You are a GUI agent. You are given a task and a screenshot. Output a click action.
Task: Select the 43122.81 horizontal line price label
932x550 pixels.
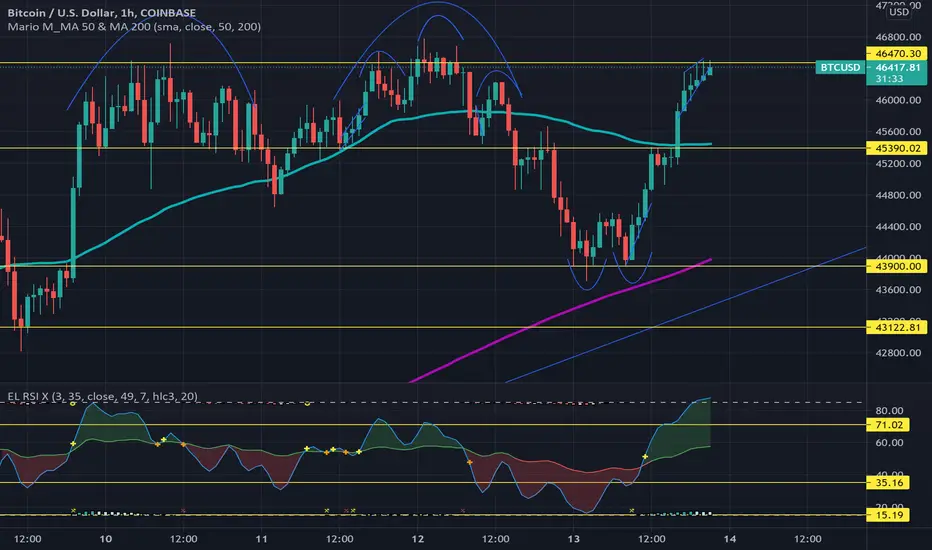tap(898, 327)
